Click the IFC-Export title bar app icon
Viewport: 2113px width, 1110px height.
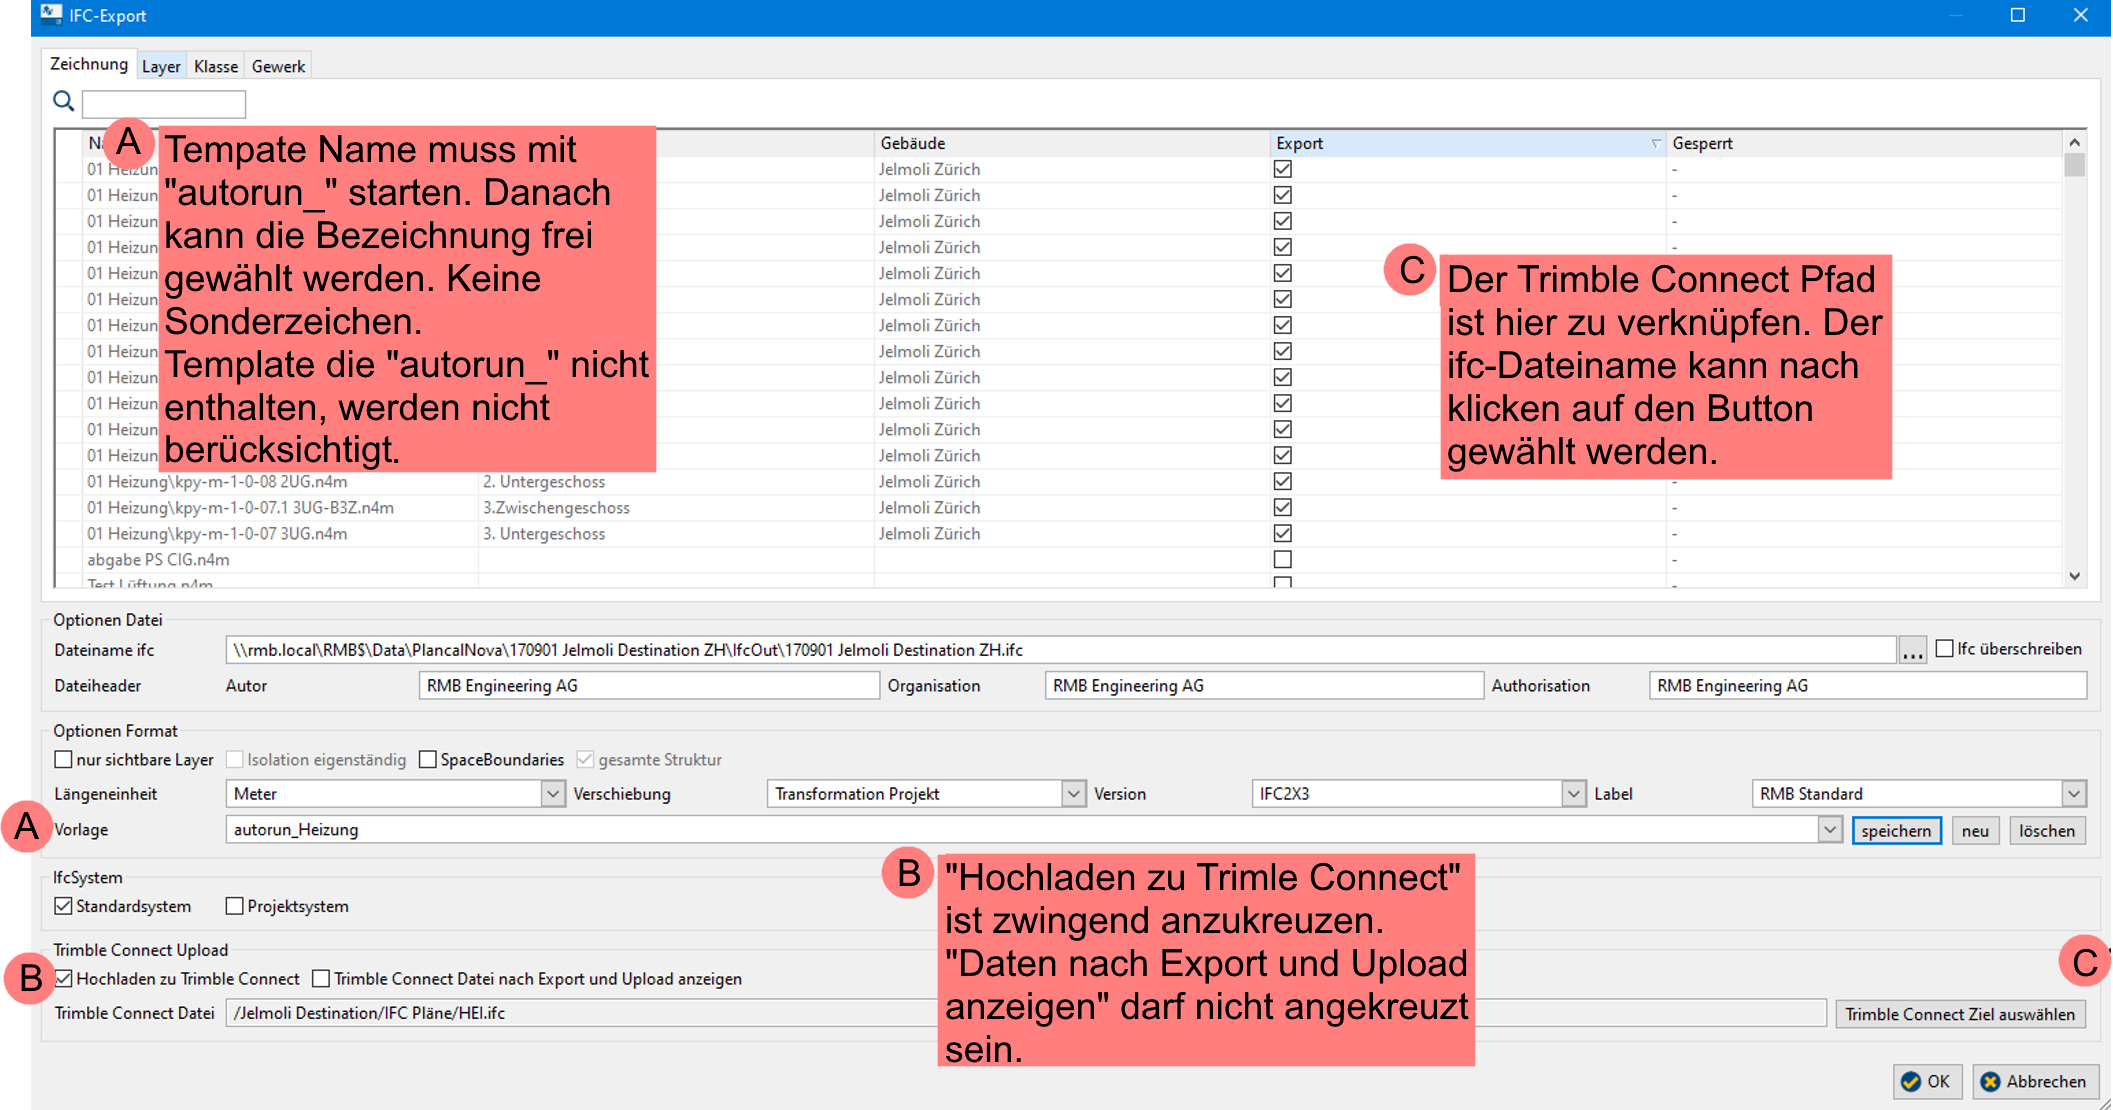pos(51,15)
